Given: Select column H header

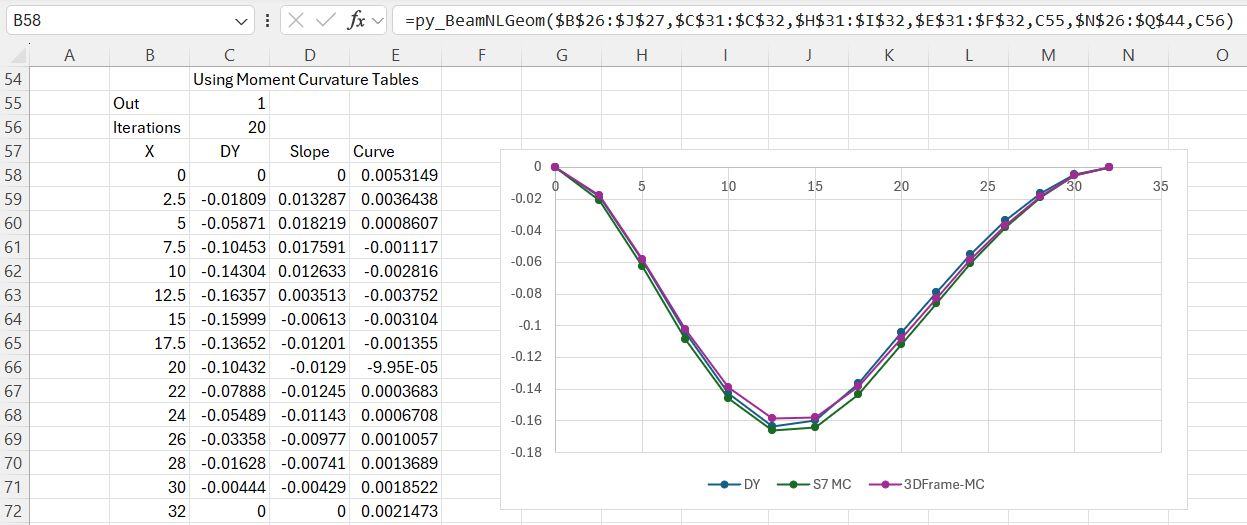Looking at the screenshot, I should pos(641,56).
